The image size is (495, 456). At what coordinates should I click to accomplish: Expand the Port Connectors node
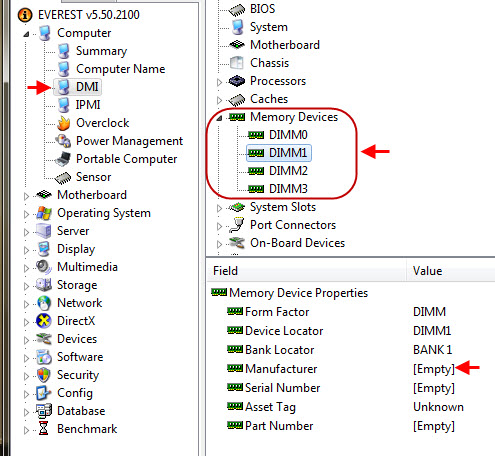[219, 226]
